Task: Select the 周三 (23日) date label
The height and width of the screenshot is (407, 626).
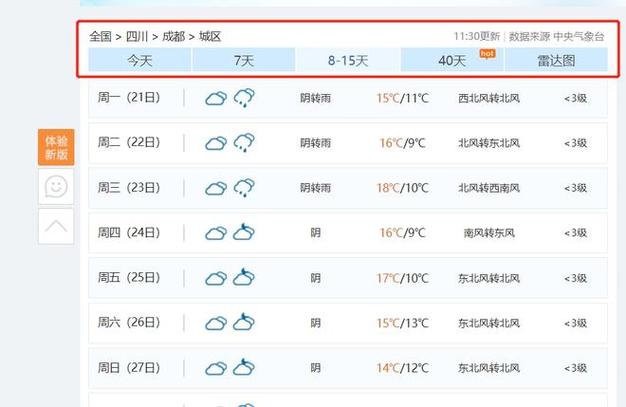Action: [x=129, y=187]
